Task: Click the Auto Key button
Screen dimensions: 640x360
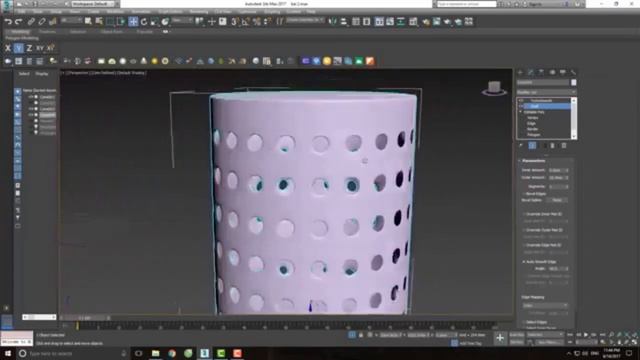Action: click(x=517, y=335)
